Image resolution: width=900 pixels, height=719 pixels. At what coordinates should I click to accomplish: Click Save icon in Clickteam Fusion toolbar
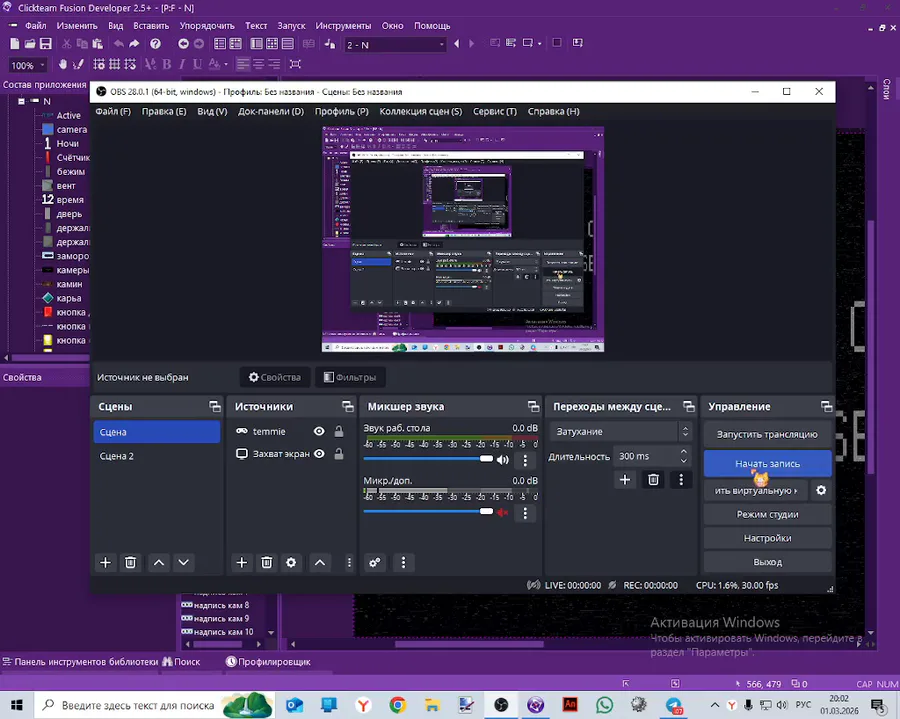(45, 44)
